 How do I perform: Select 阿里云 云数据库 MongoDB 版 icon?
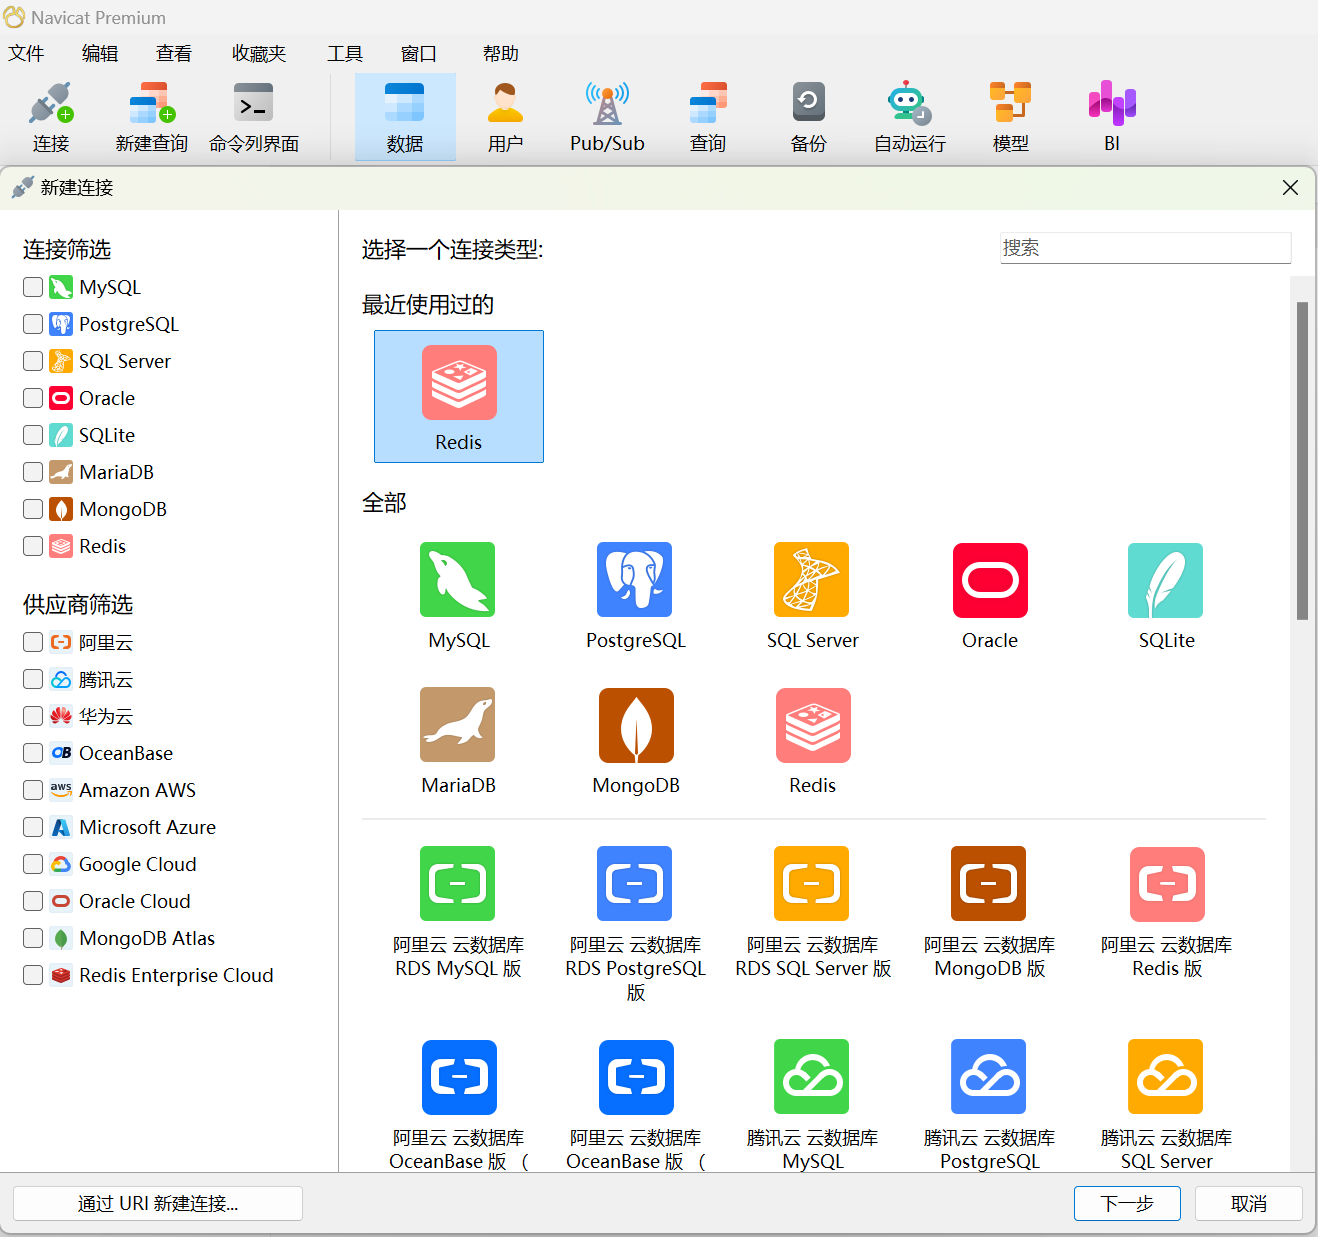pos(989,883)
